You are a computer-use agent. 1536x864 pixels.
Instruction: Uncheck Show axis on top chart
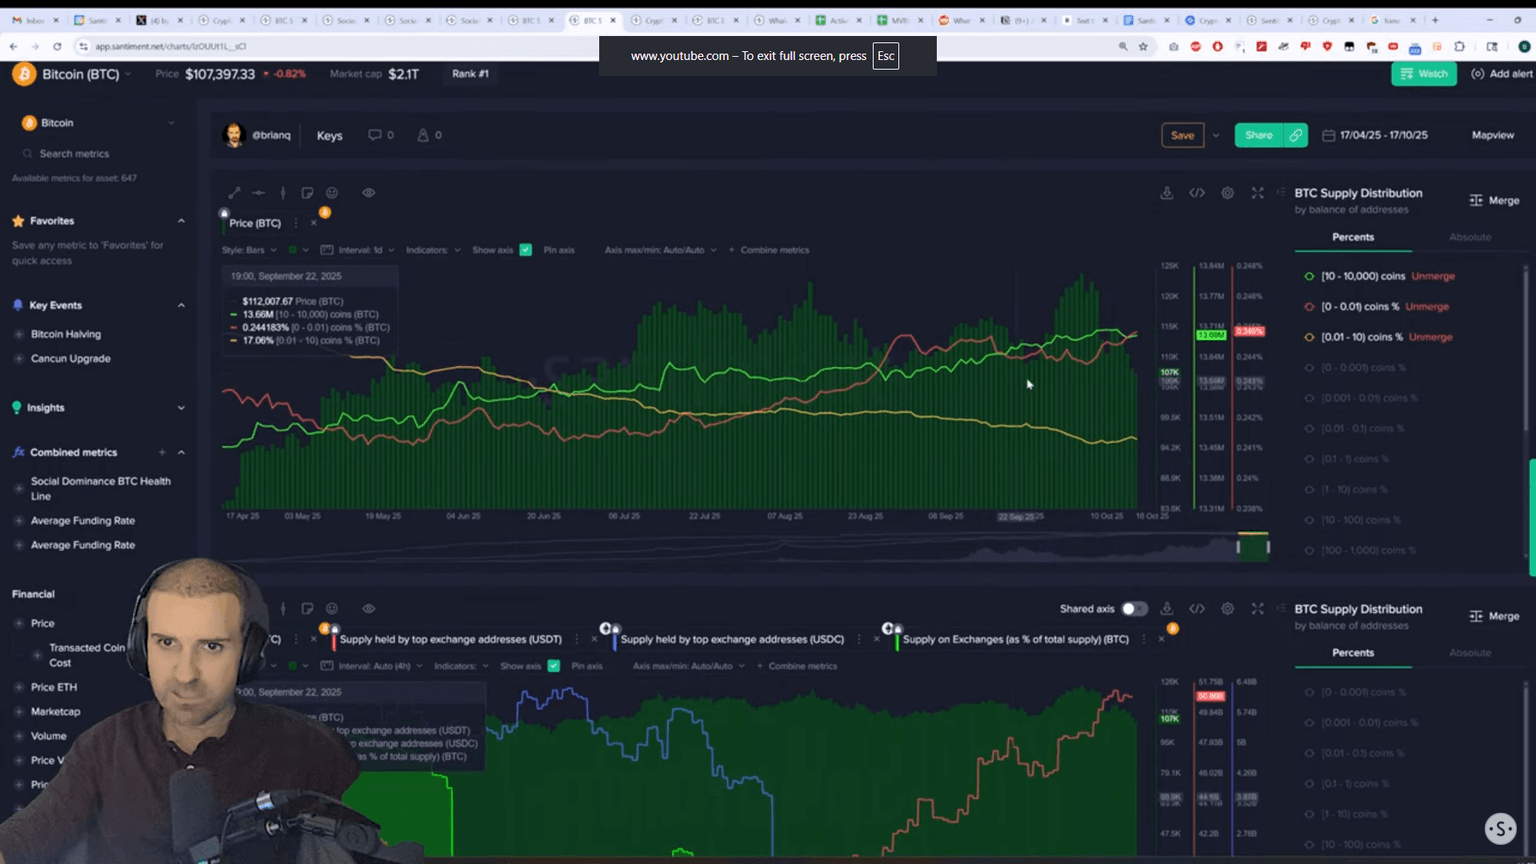pyautogui.click(x=525, y=250)
